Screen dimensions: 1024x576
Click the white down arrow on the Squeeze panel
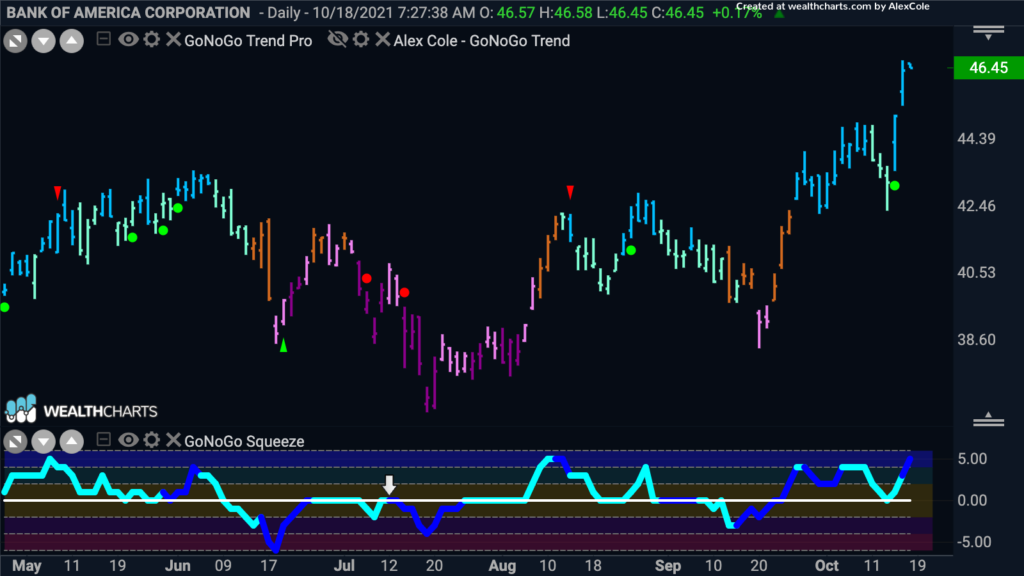[x=389, y=485]
